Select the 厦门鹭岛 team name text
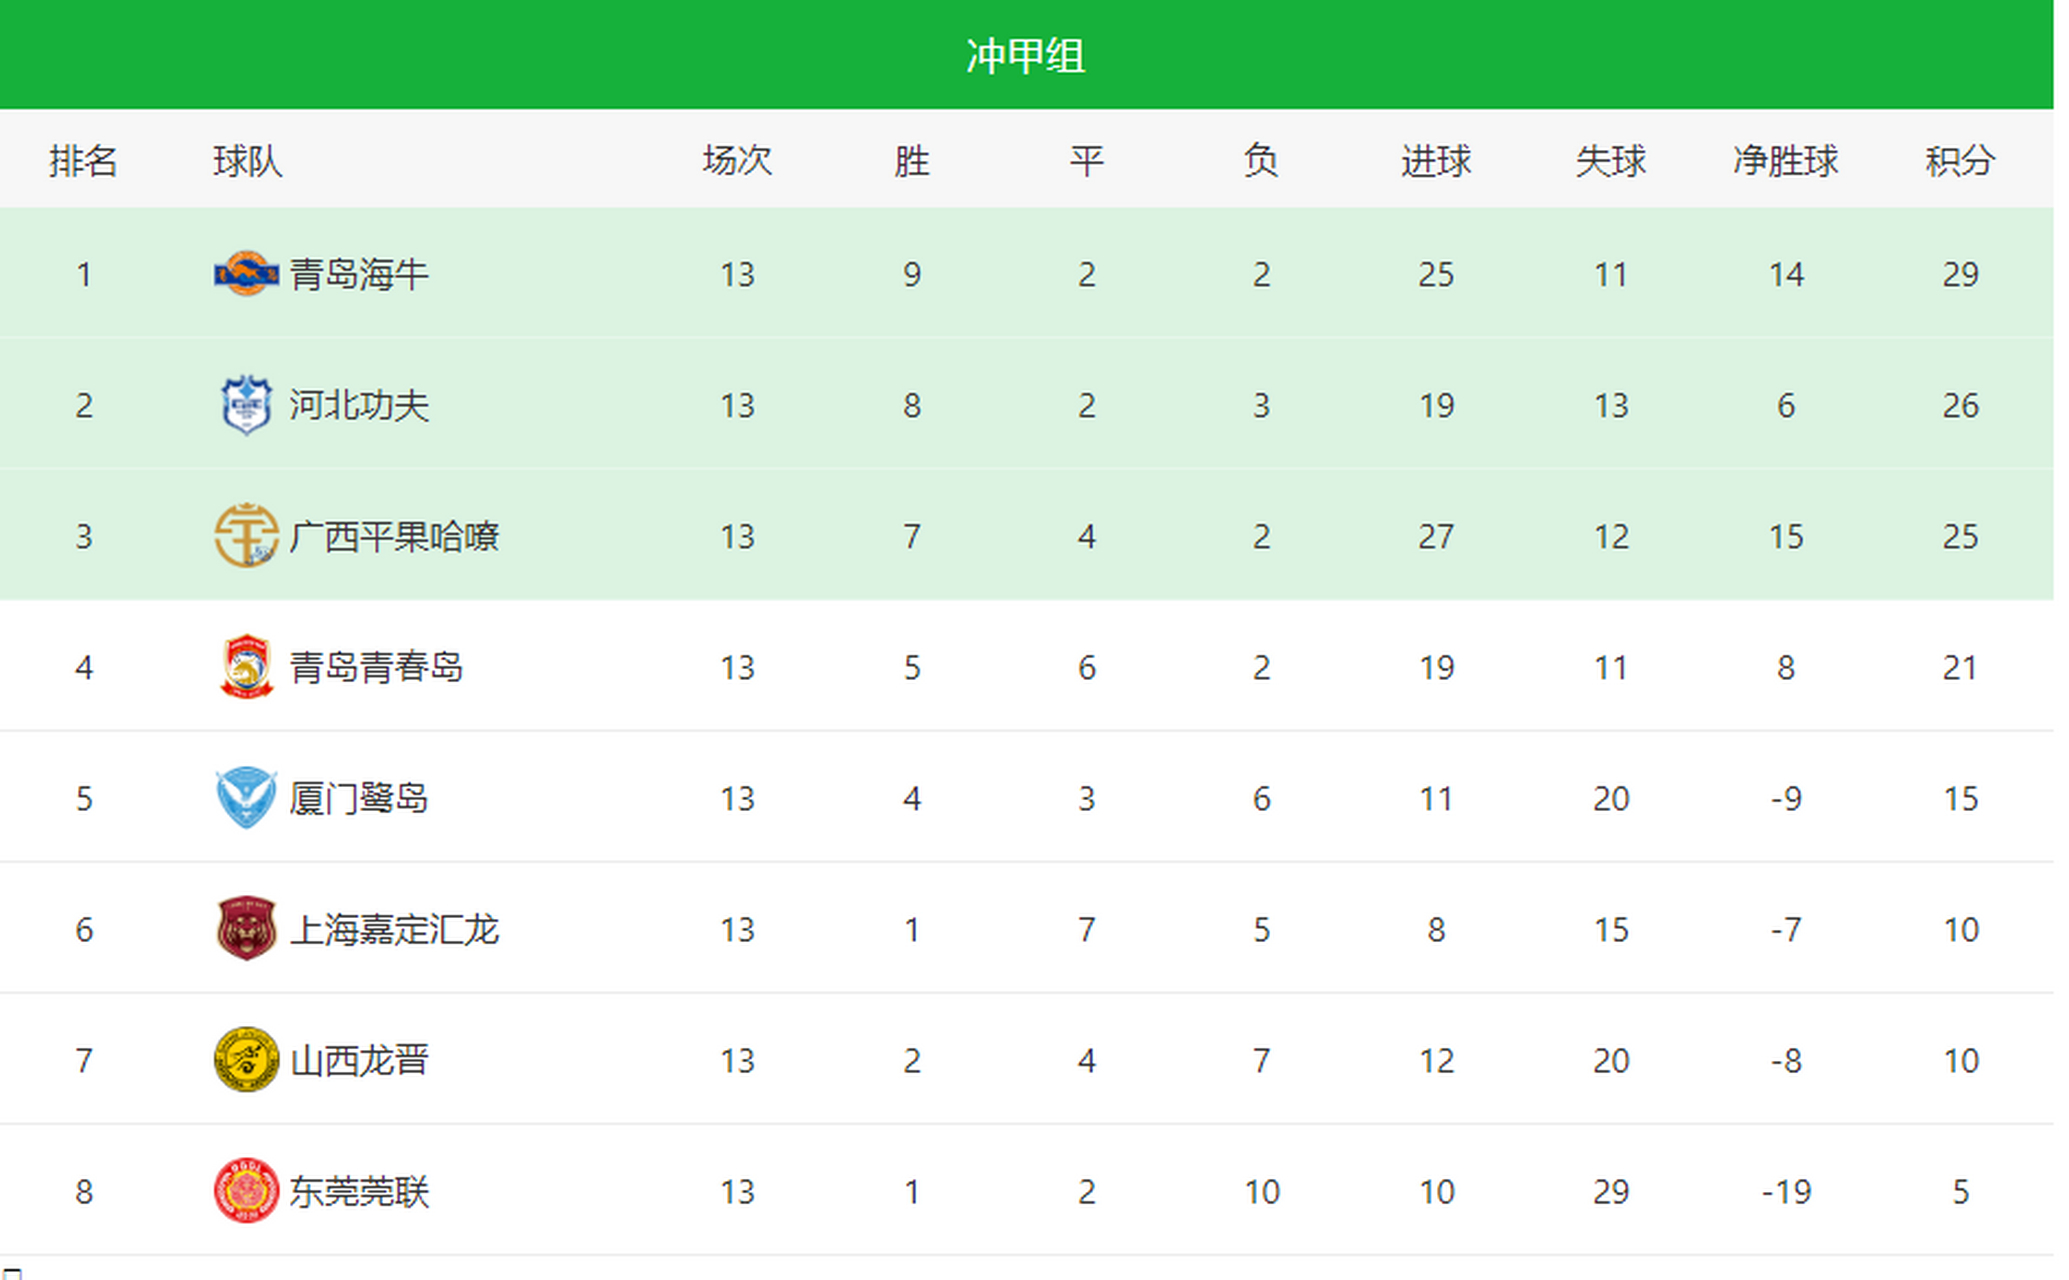 (x=359, y=798)
